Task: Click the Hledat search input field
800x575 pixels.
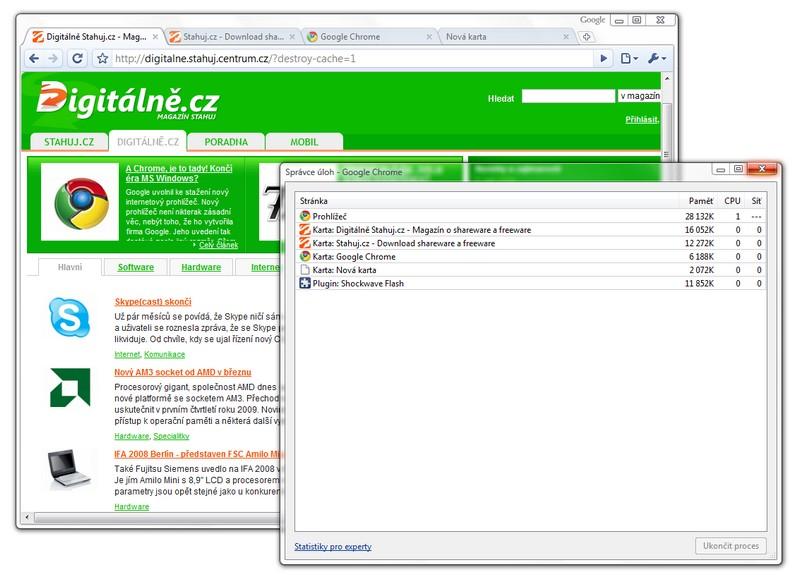Action: (568, 96)
